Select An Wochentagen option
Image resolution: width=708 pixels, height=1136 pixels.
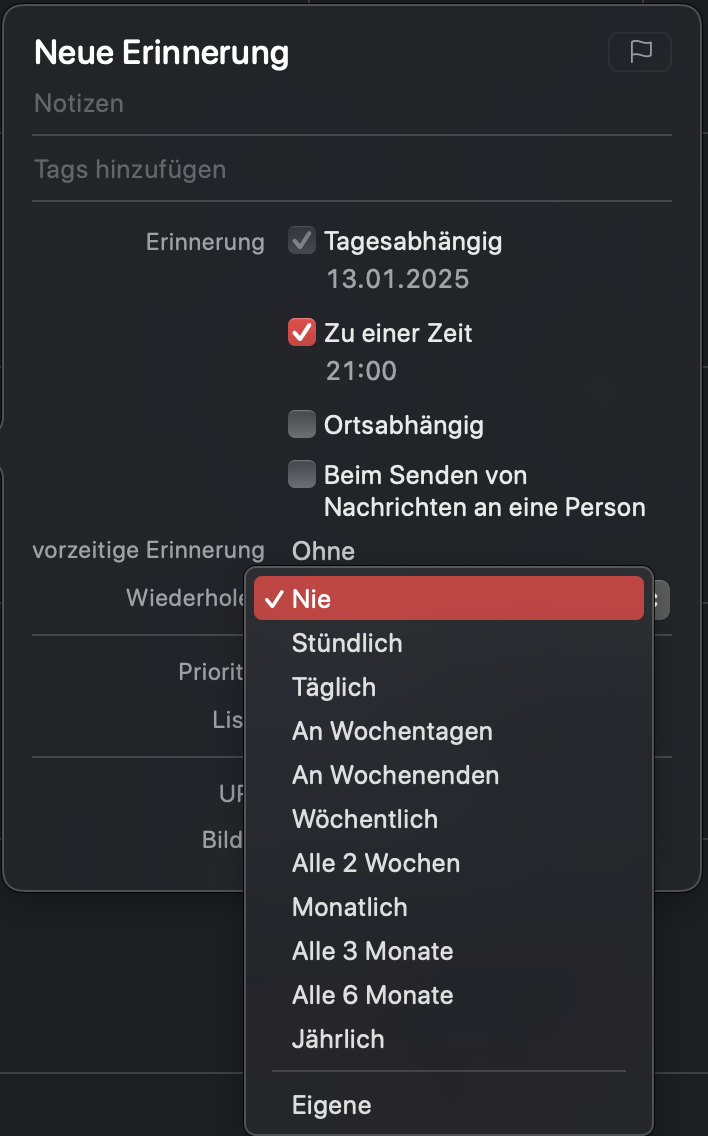click(x=392, y=731)
